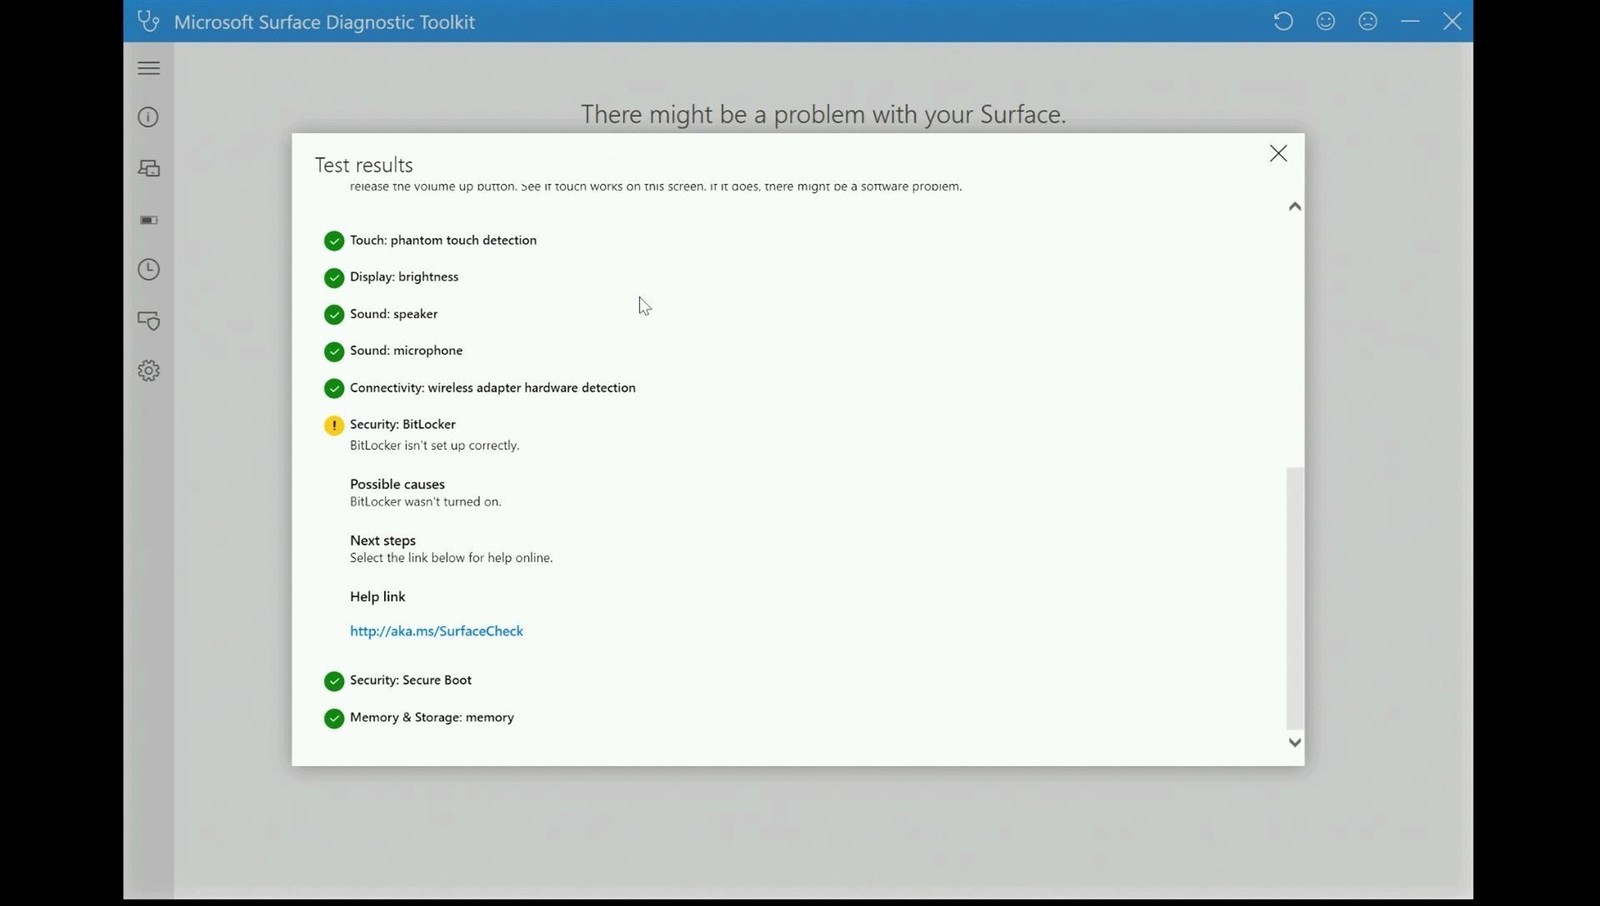Viewport: 1600px width, 906px height.
Task: Open the battery page in sidebar
Action: (149, 220)
